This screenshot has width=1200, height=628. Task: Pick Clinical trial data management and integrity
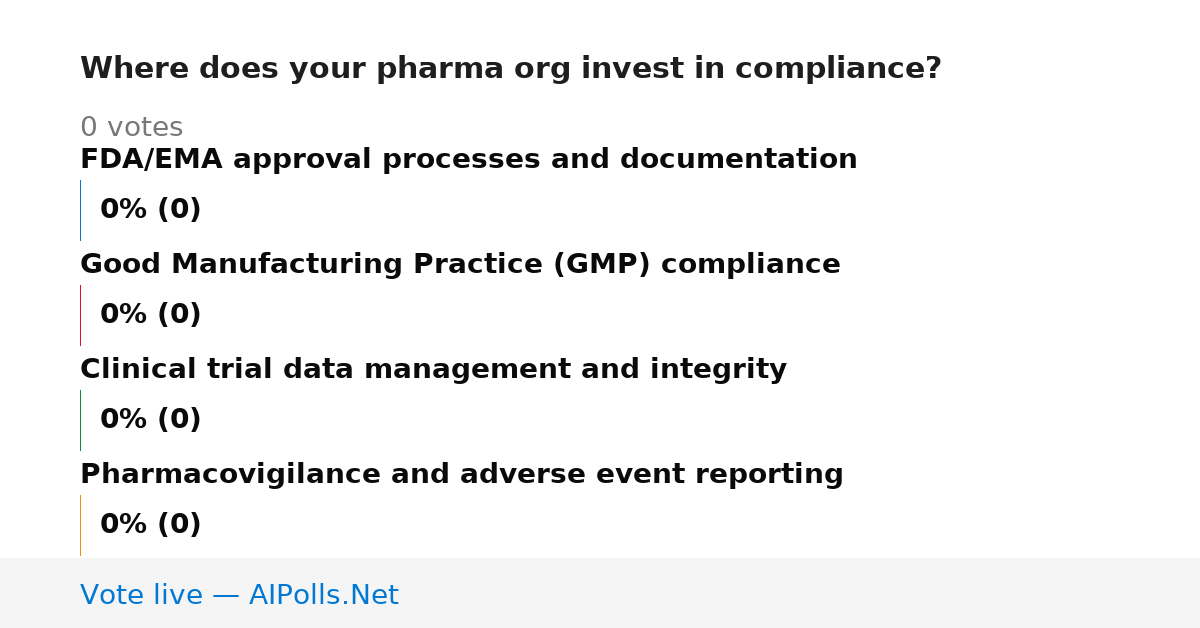pos(433,370)
